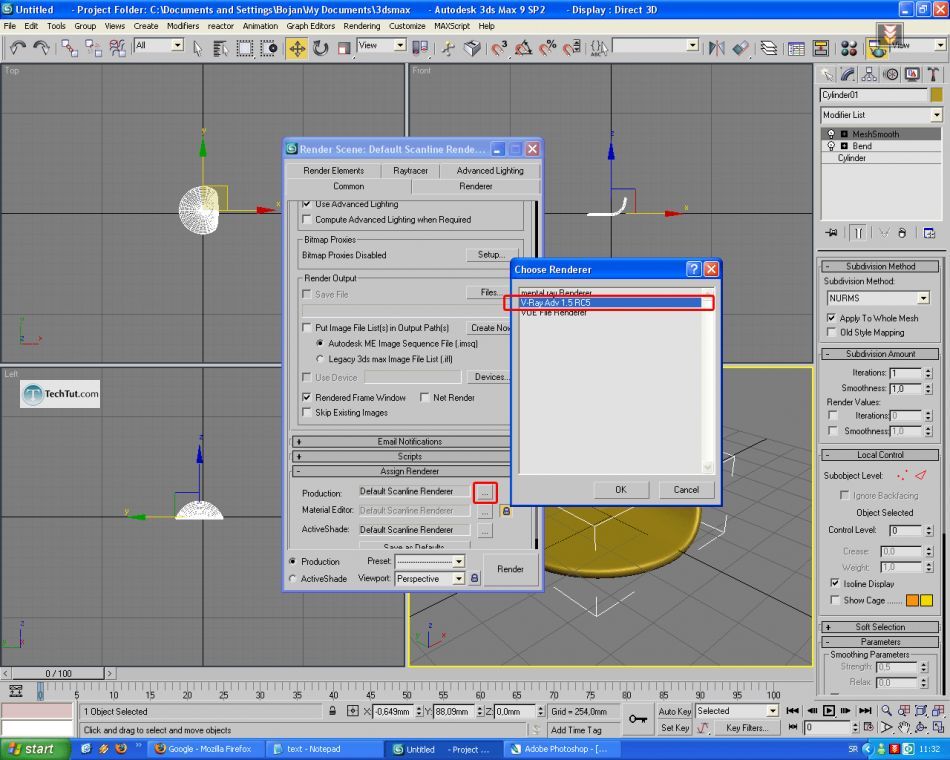Open the Display command panel tab
The width and height of the screenshot is (950, 760).
click(x=912, y=75)
